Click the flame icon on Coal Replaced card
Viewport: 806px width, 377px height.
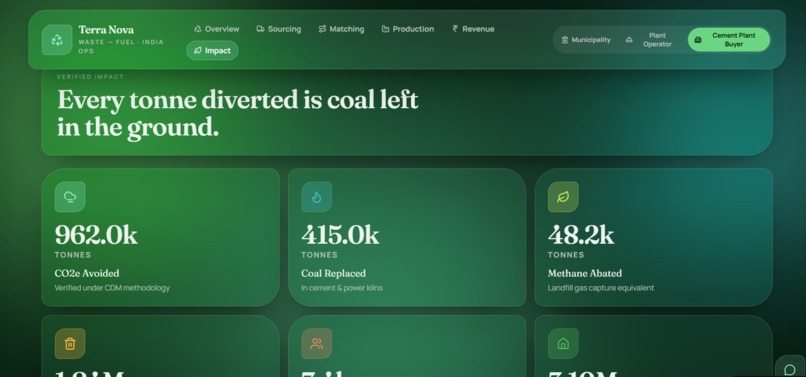[317, 196]
